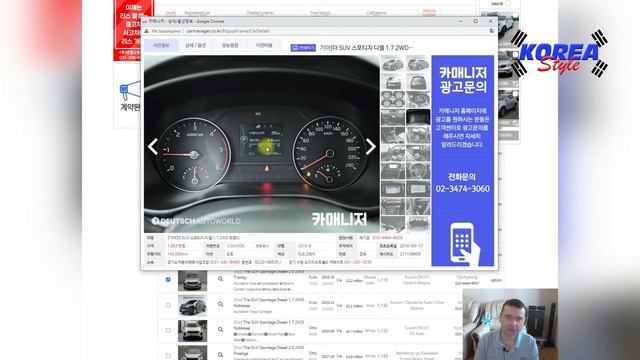640x360 pixels.
Task: Click the red price 1,263 in car details
Action: coord(176,246)
